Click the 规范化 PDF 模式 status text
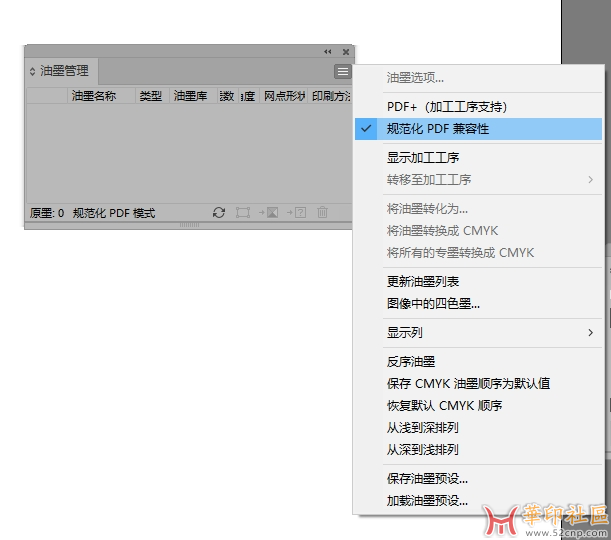Screen dimensions: 611x540 pyautogui.click(x=114, y=213)
